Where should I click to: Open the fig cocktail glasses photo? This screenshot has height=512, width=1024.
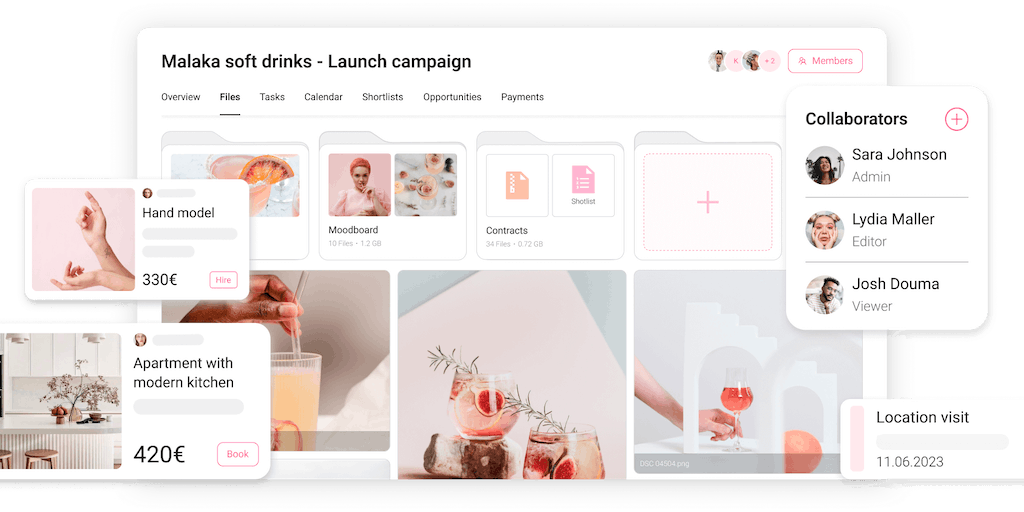512,375
